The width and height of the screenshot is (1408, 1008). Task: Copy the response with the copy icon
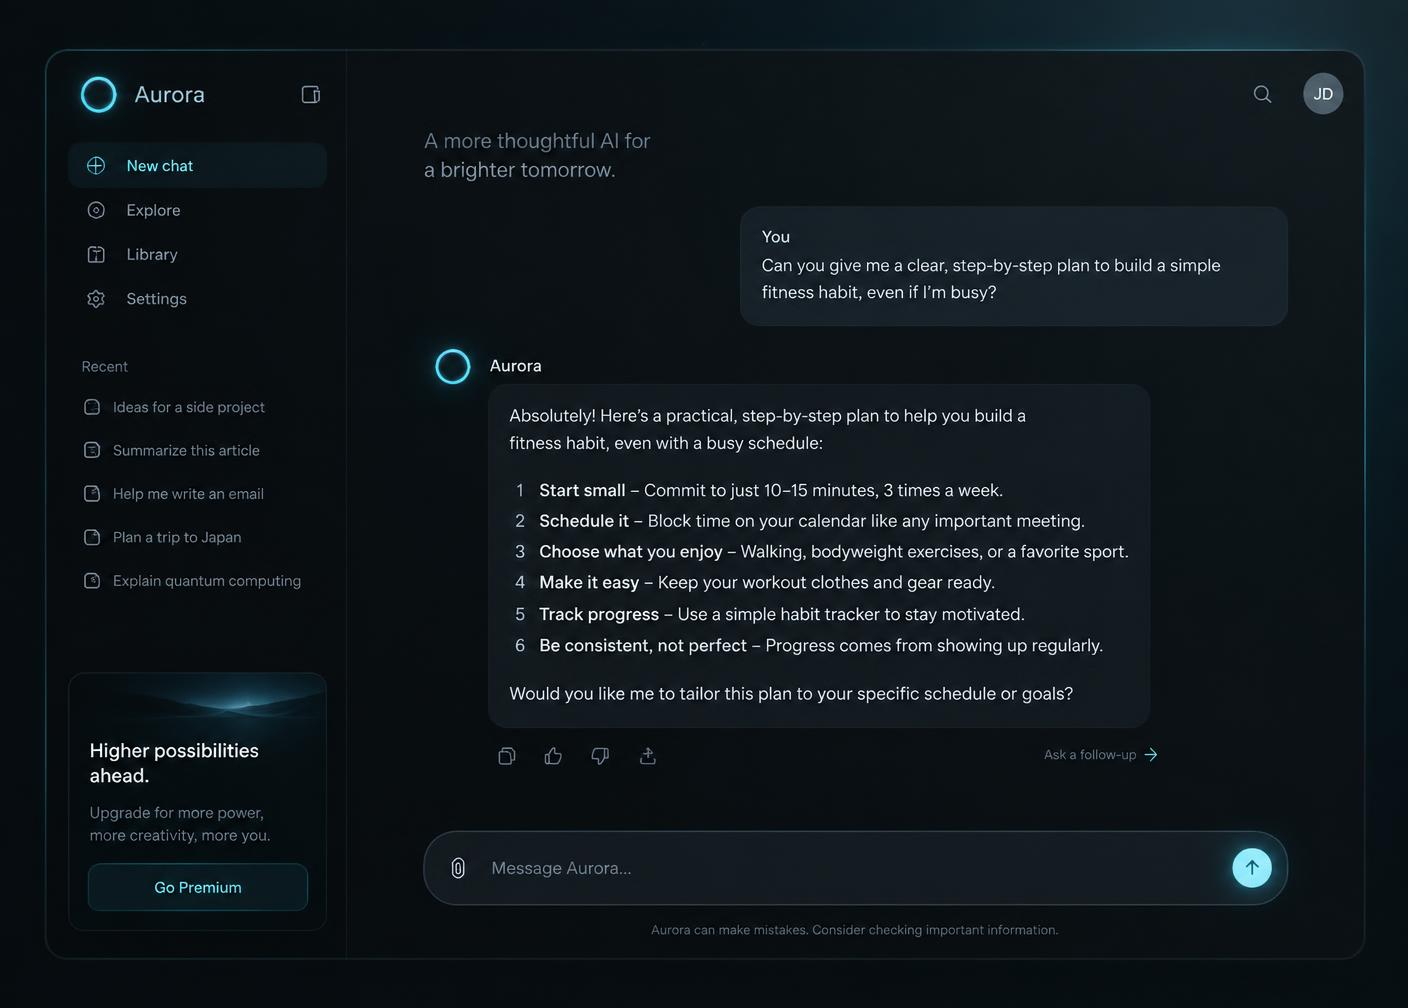pos(507,756)
